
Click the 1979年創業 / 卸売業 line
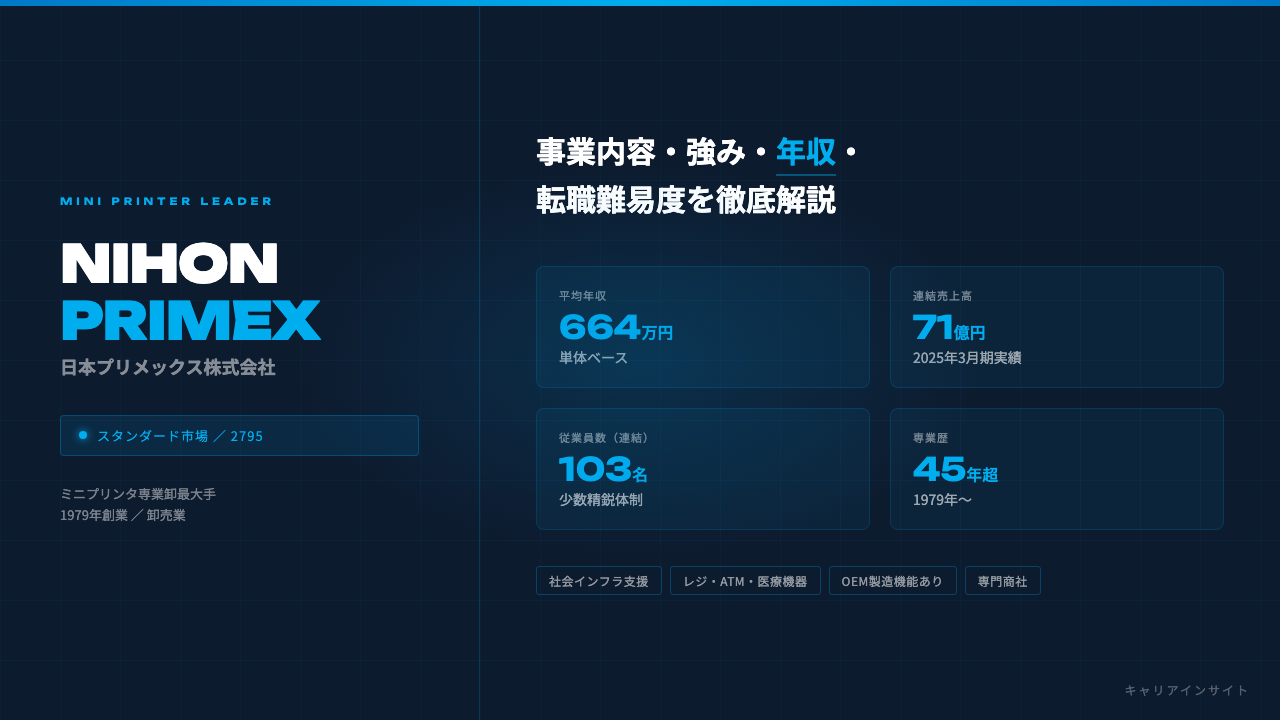click(x=123, y=515)
